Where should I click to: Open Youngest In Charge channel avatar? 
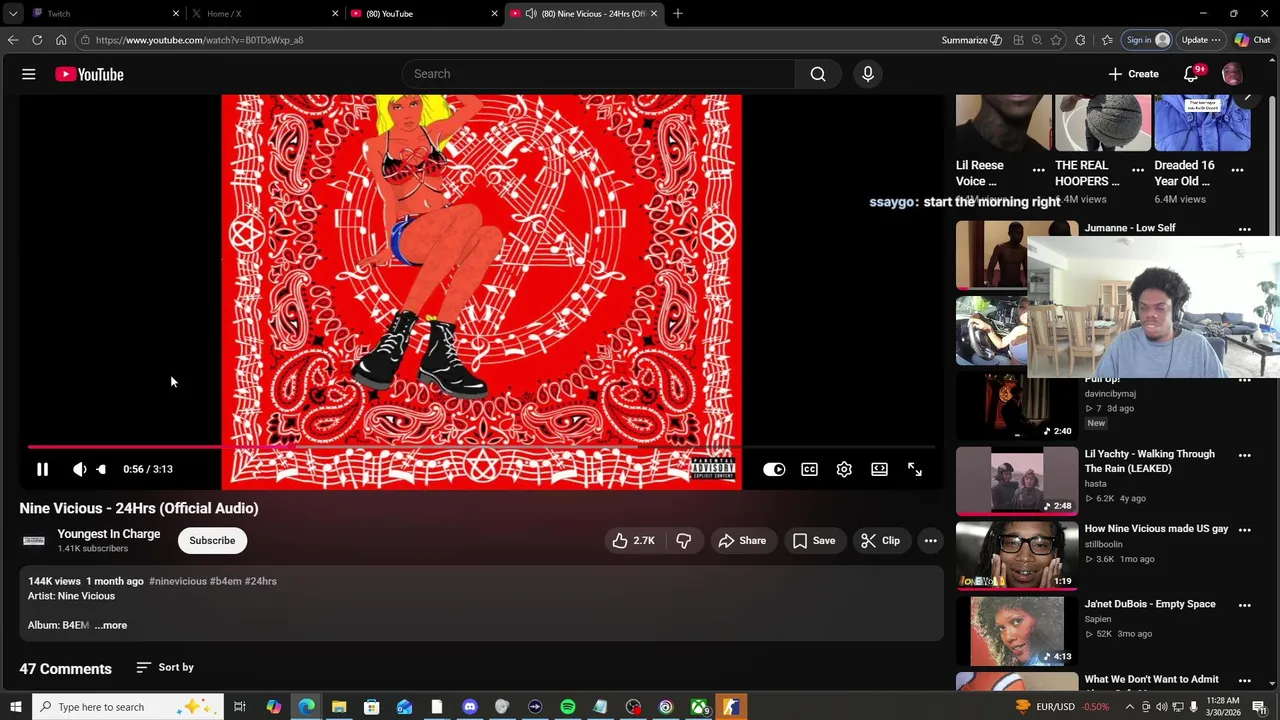coord(34,541)
